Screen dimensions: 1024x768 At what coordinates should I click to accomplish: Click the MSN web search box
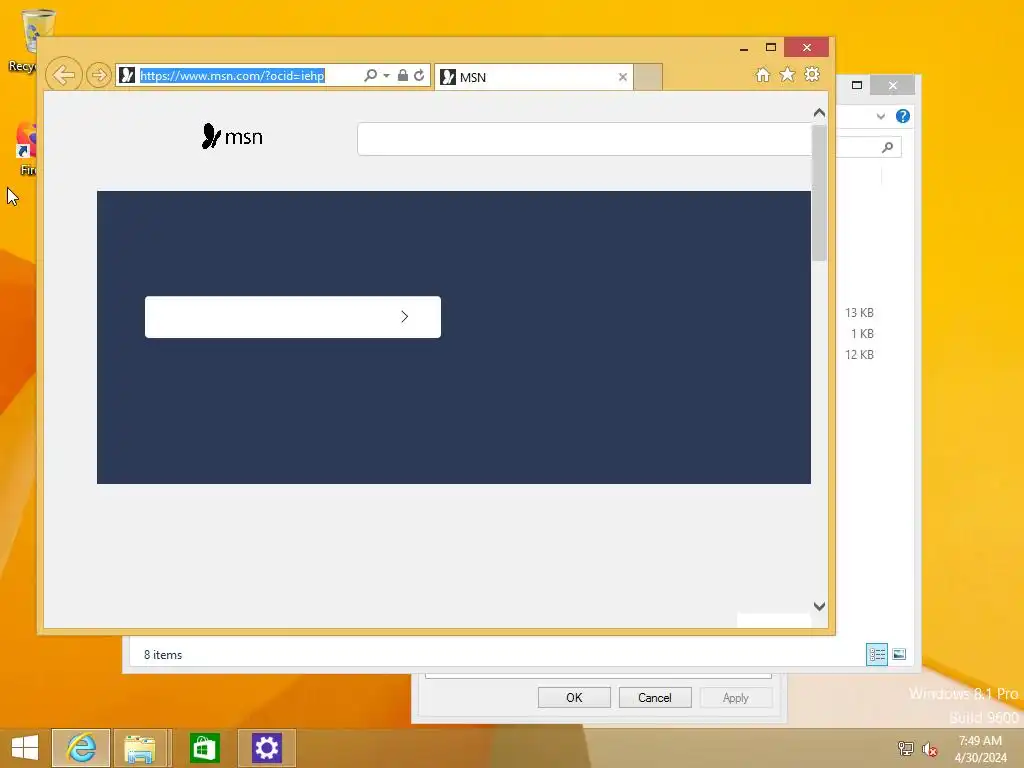tap(584, 138)
